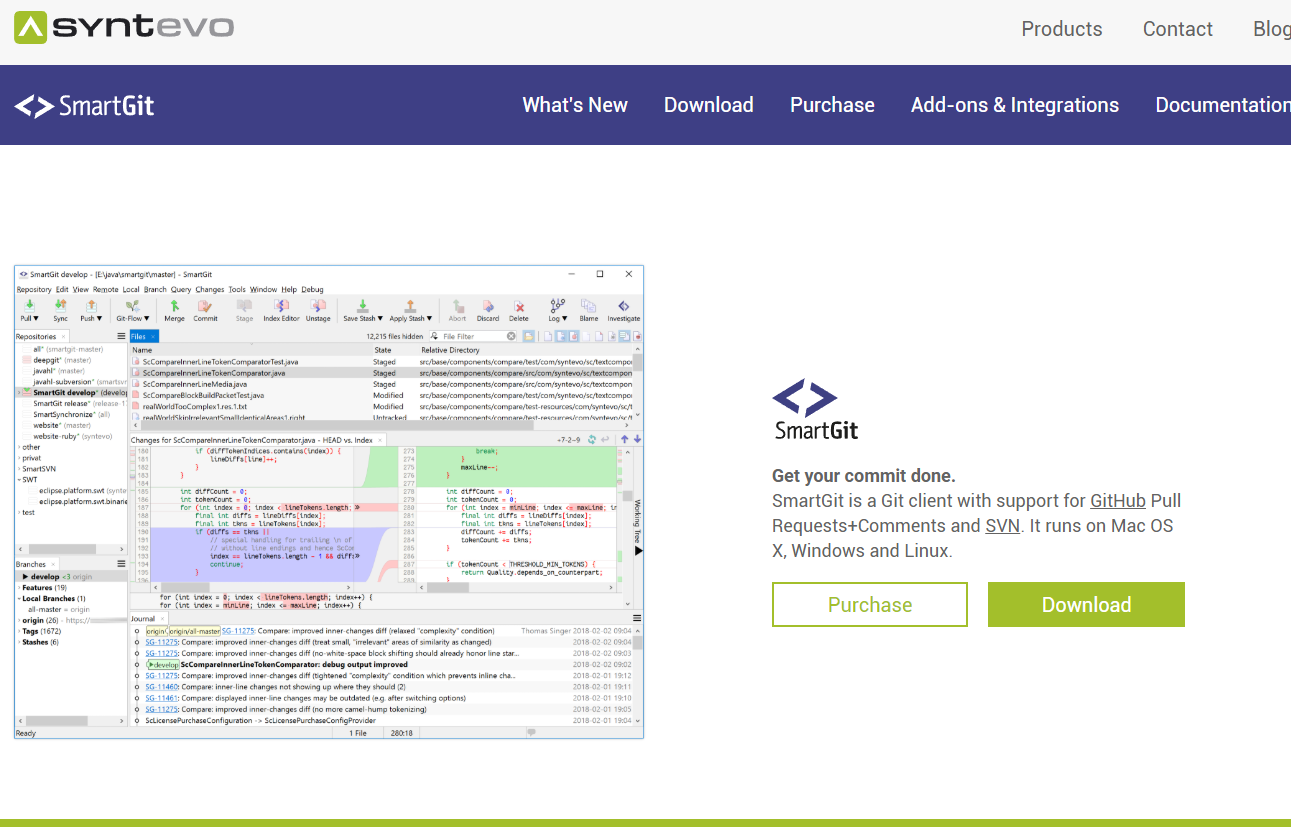Viewport: 1291px width, 827px height.
Task: Open the Debug menu in the screenshot
Action: [313, 289]
